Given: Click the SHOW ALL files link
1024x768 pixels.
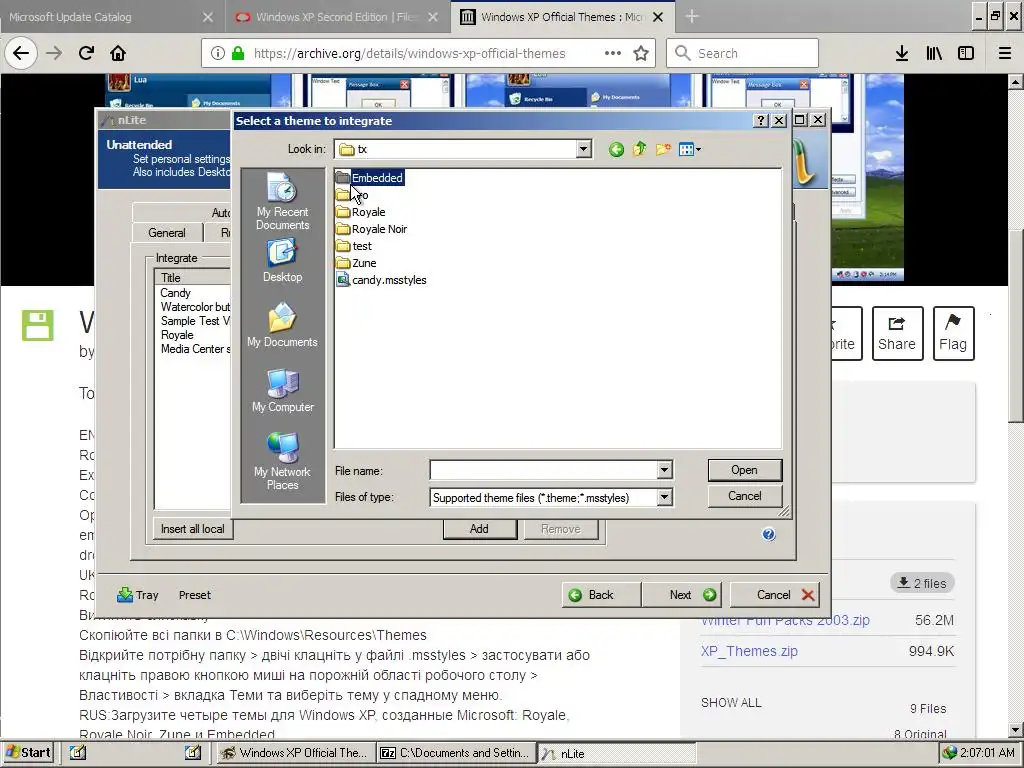Looking at the screenshot, I should pos(731,702).
